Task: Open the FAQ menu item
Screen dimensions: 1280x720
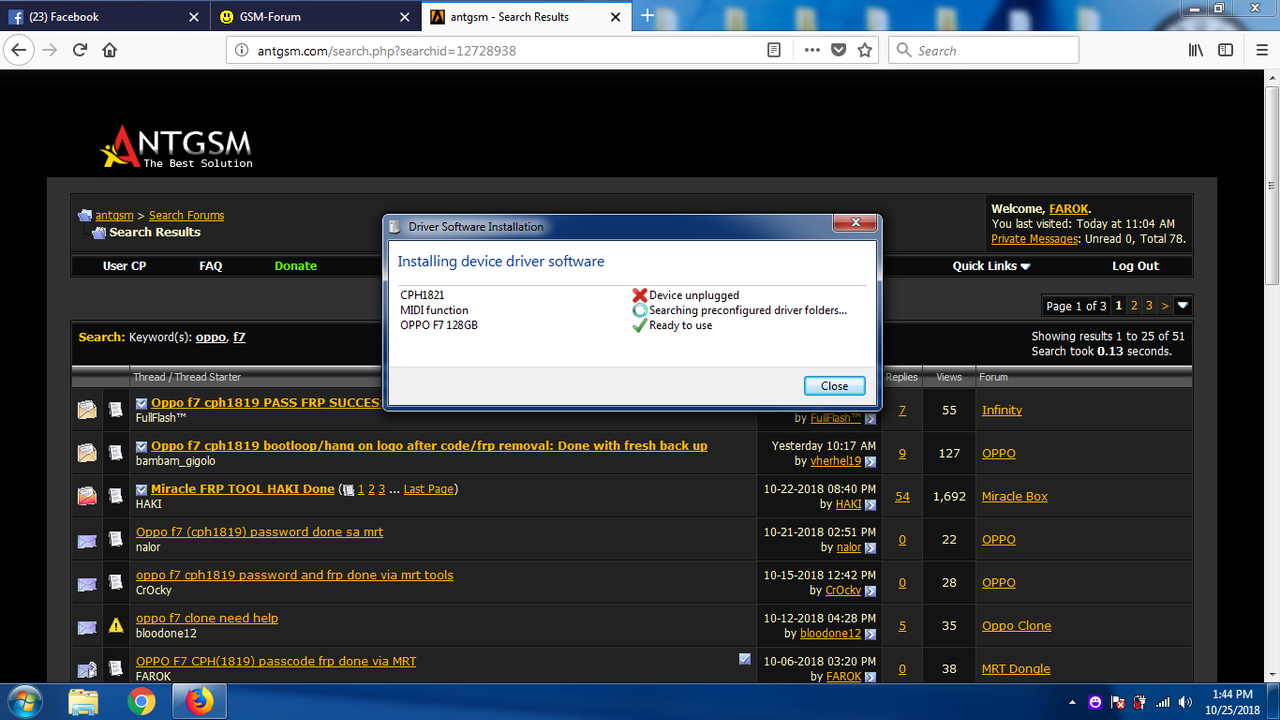Action: (x=211, y=266)
